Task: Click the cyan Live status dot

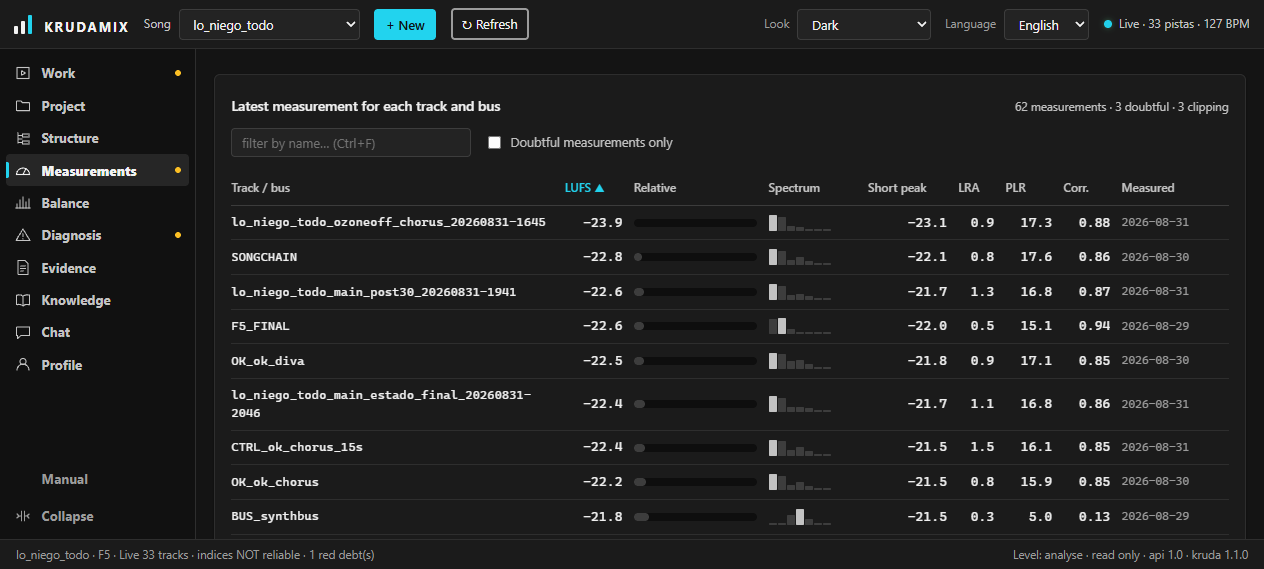Action: tap(1108, 24)
